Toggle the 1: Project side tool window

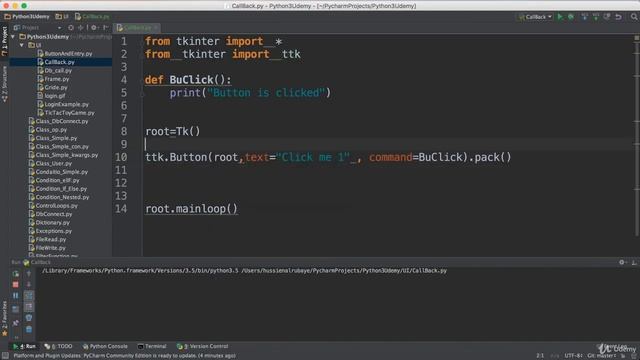[4, 41]
